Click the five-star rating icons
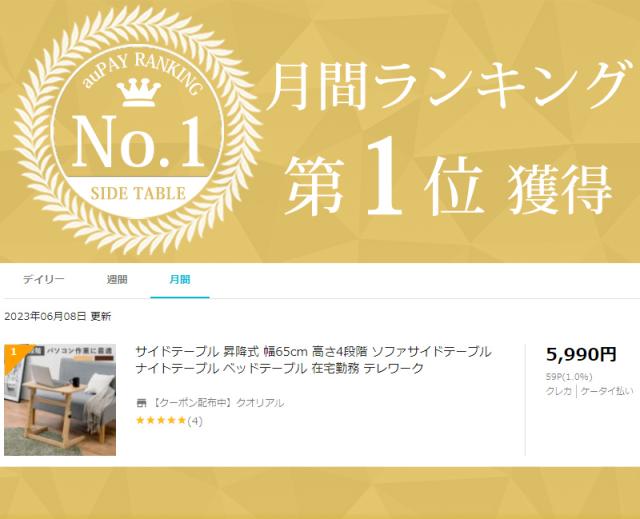 pos(161,420)
